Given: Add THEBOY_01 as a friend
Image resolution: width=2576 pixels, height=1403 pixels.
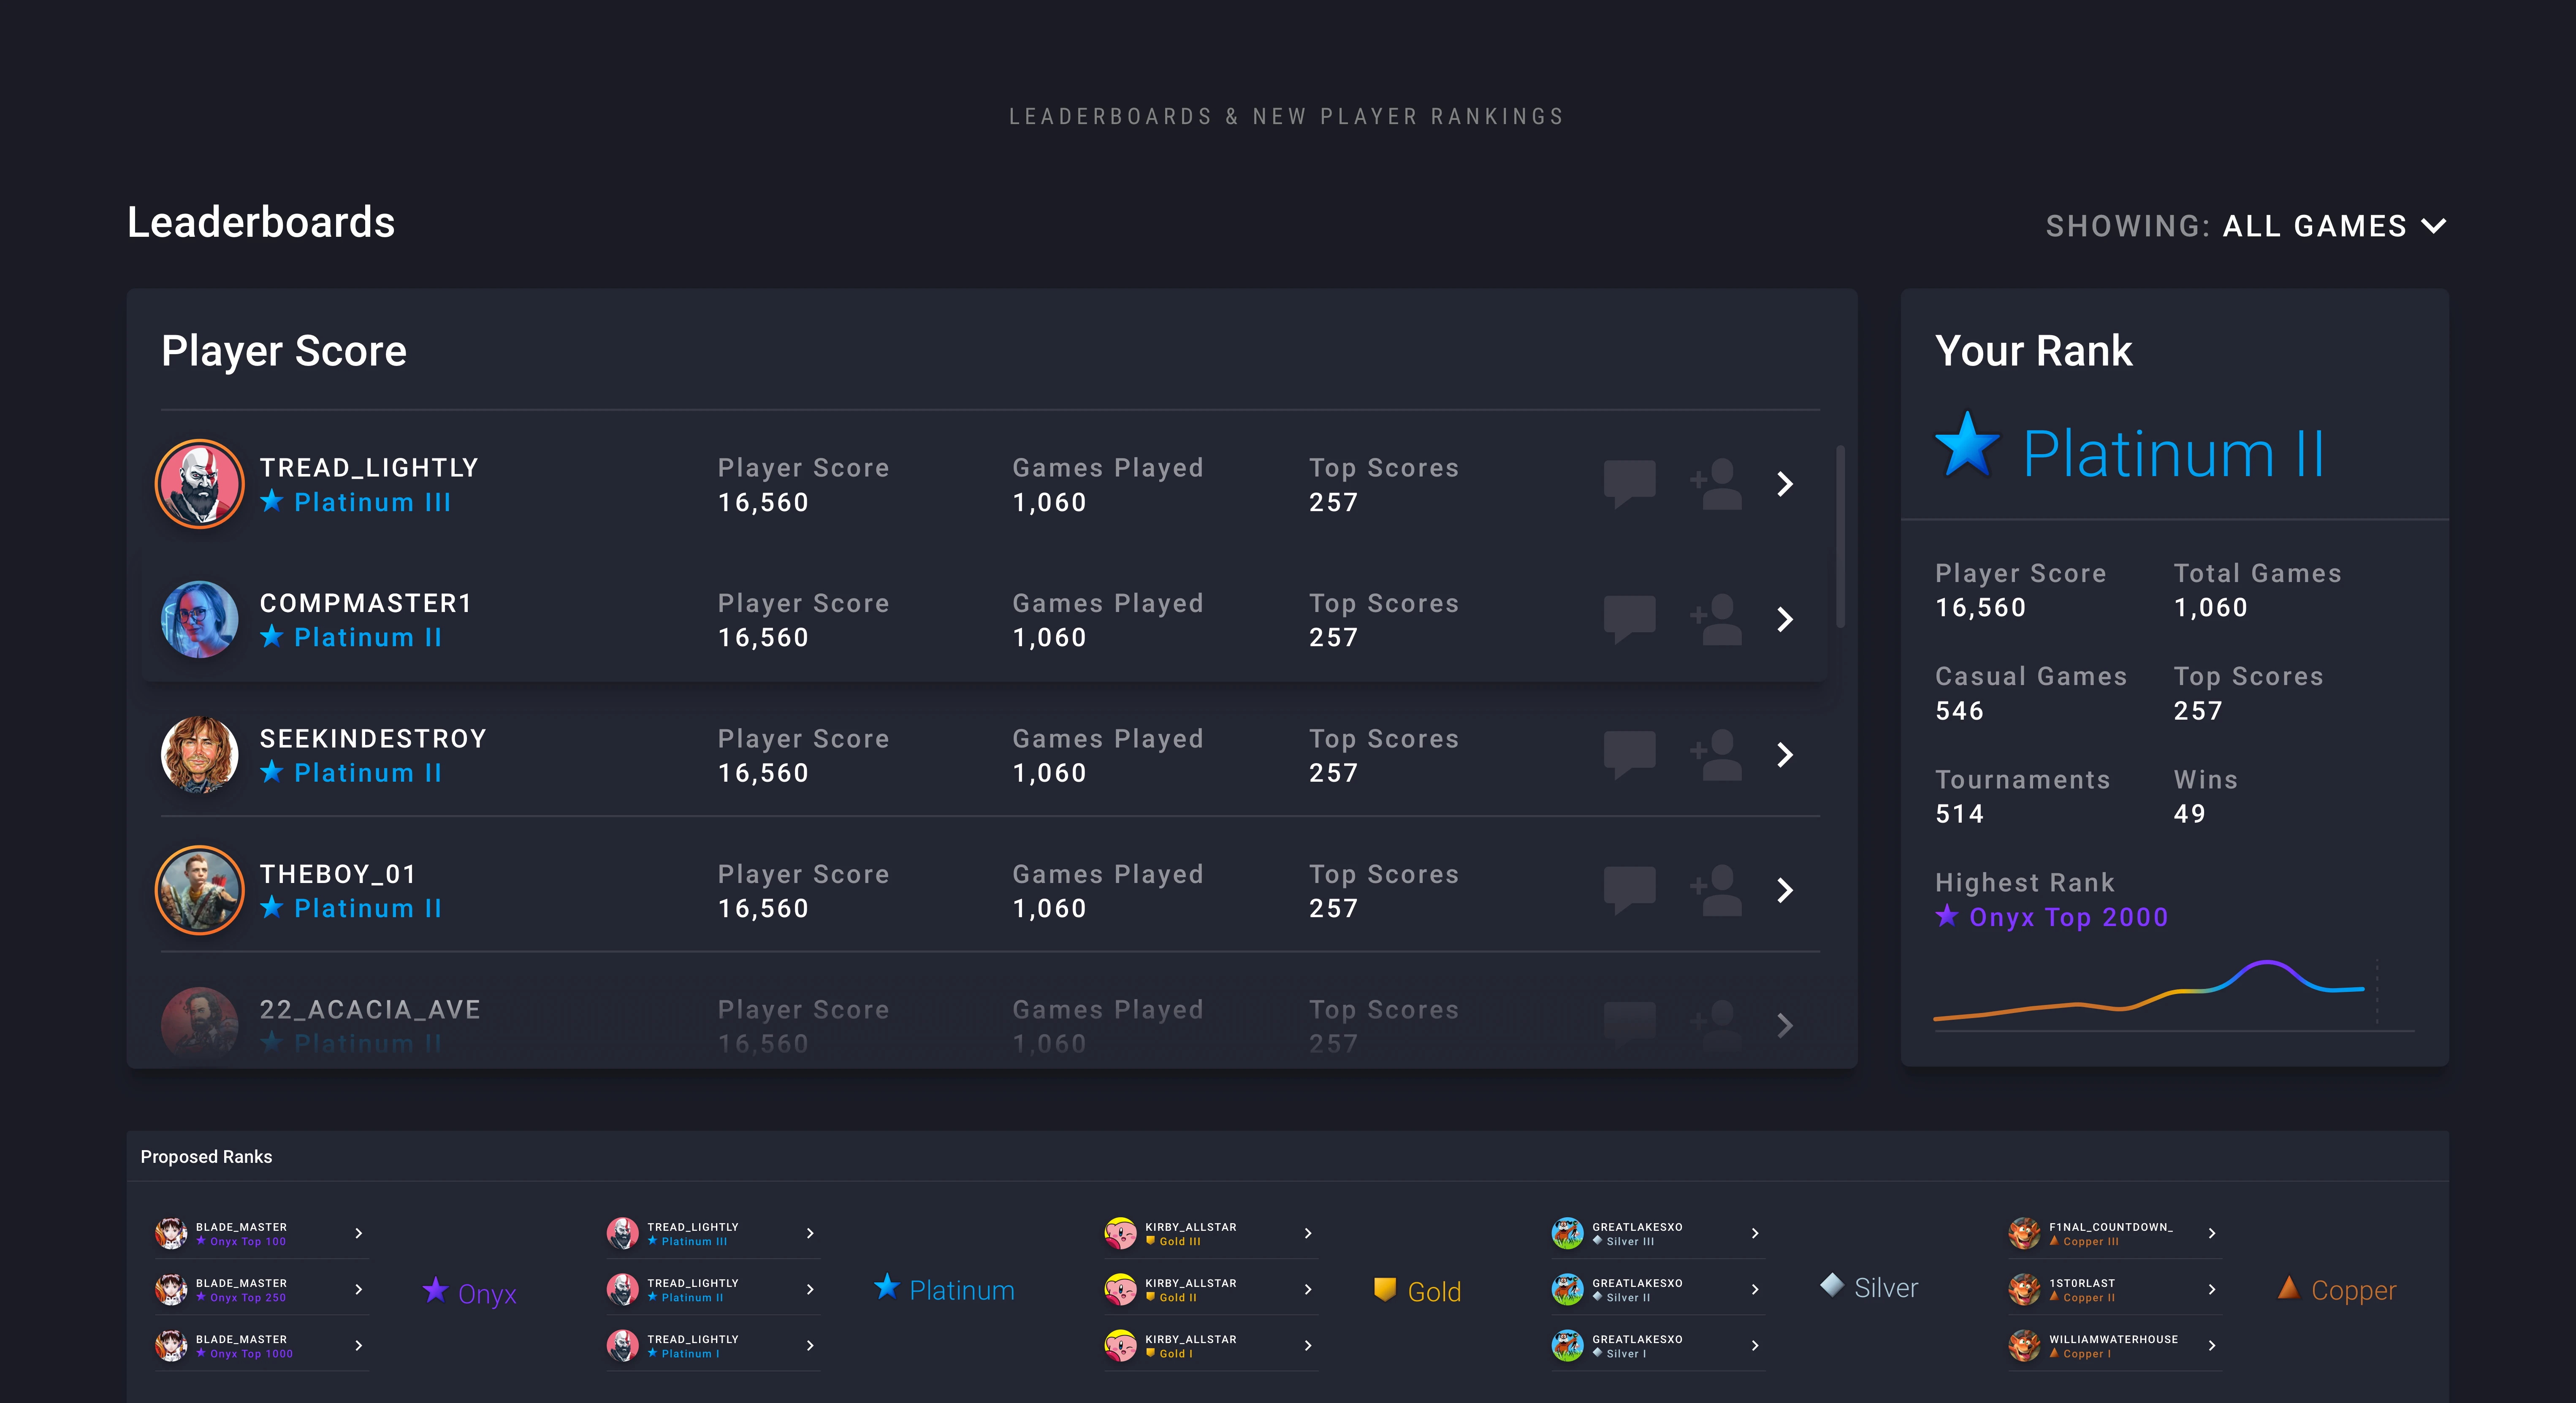Looking at the screenshot, I should coord(1716,890).
